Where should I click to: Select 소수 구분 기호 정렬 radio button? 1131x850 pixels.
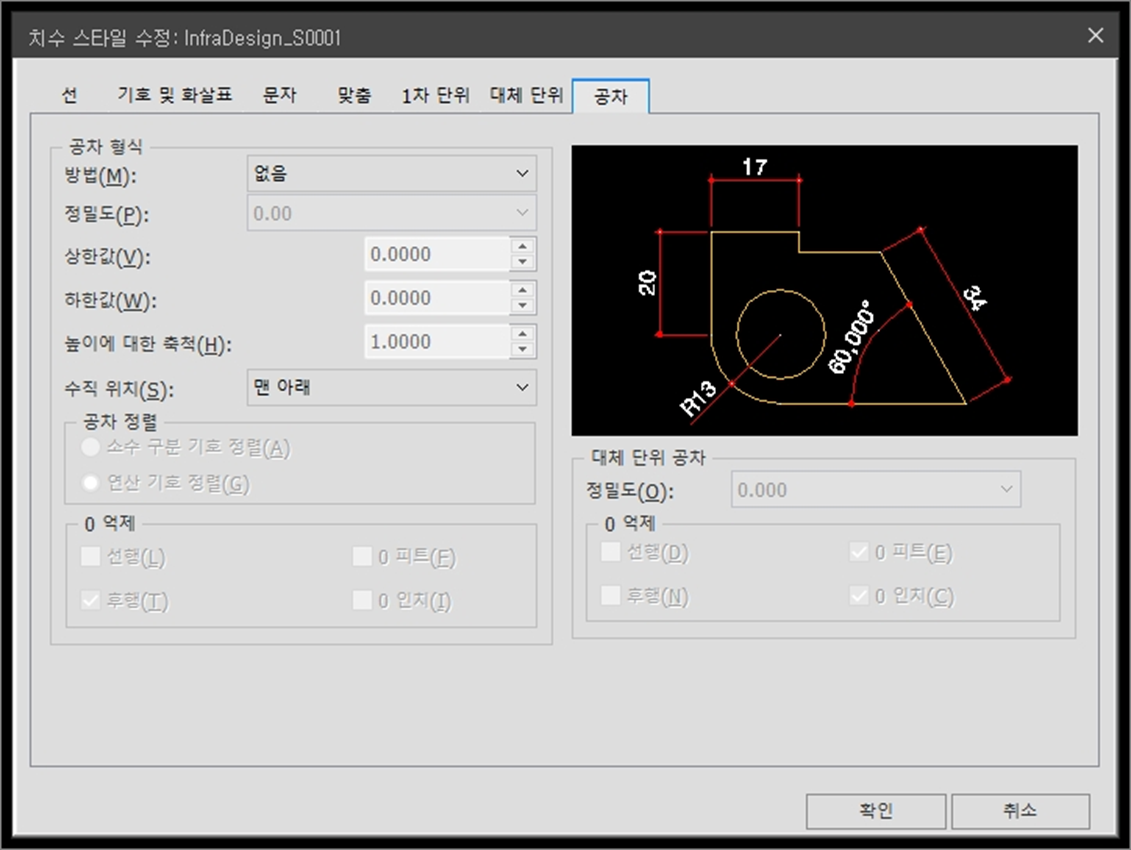coord(92,448)
